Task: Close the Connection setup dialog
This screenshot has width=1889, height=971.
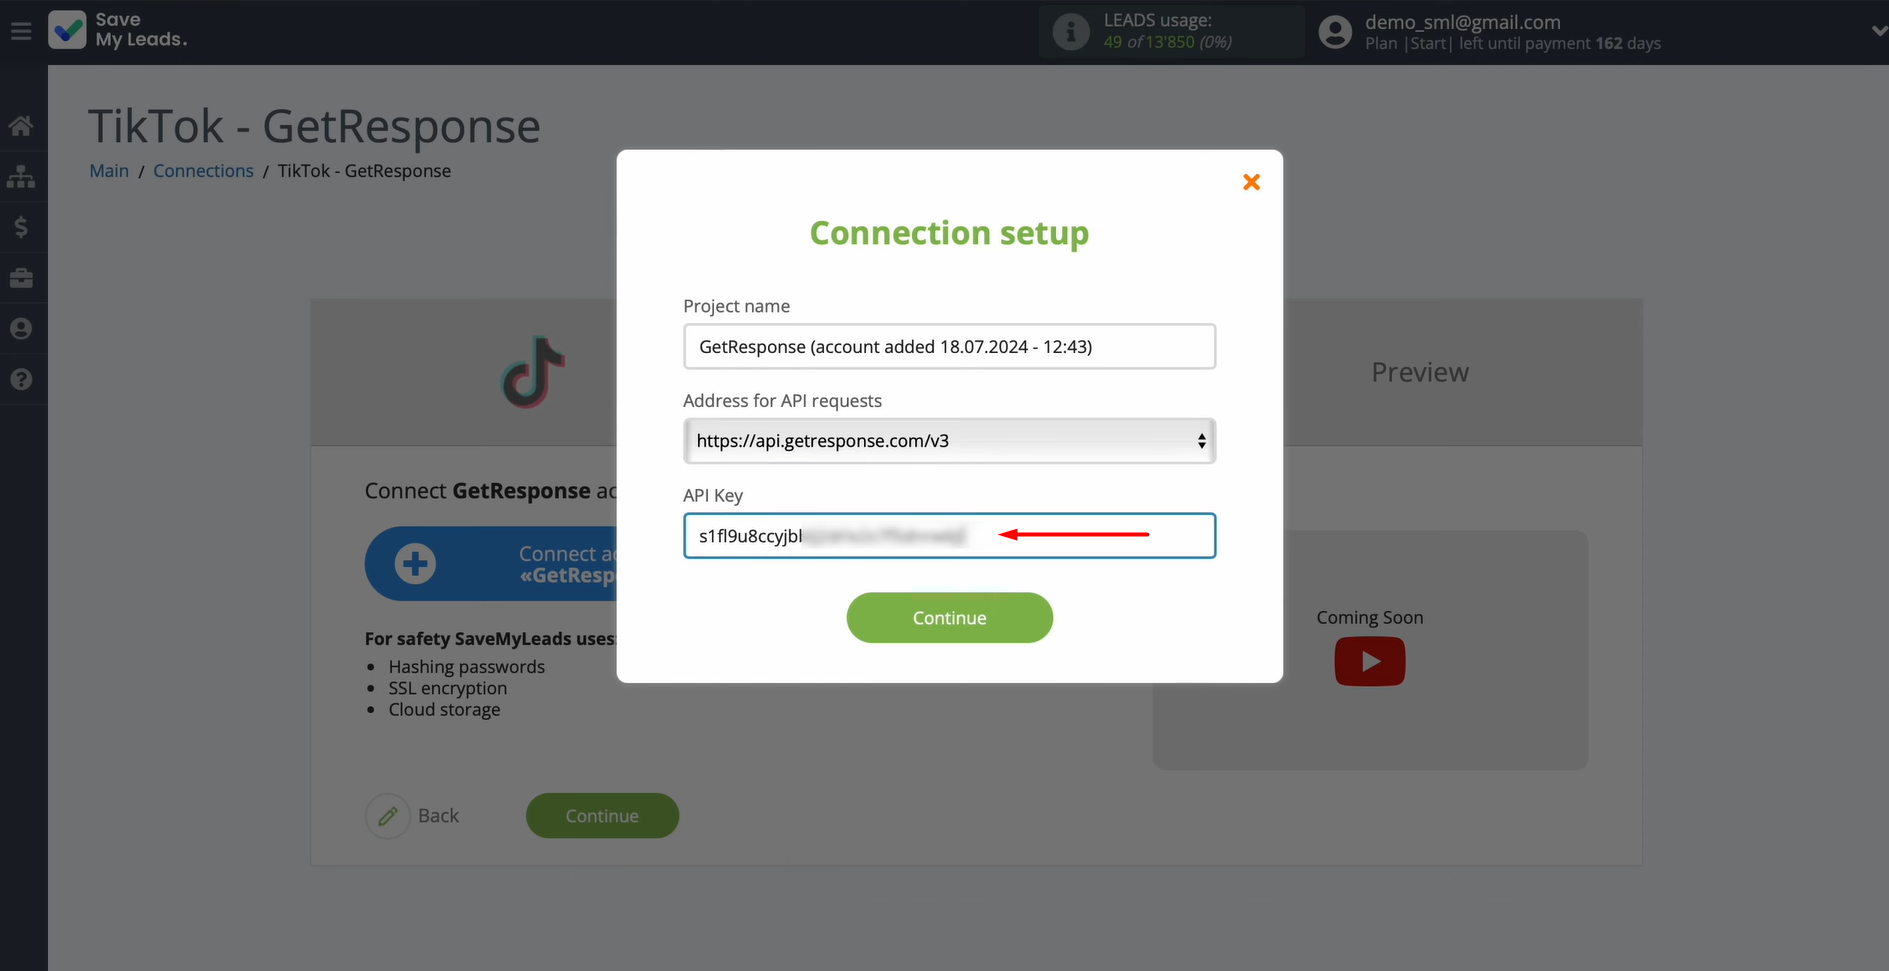Action: tap(1251, 182)
